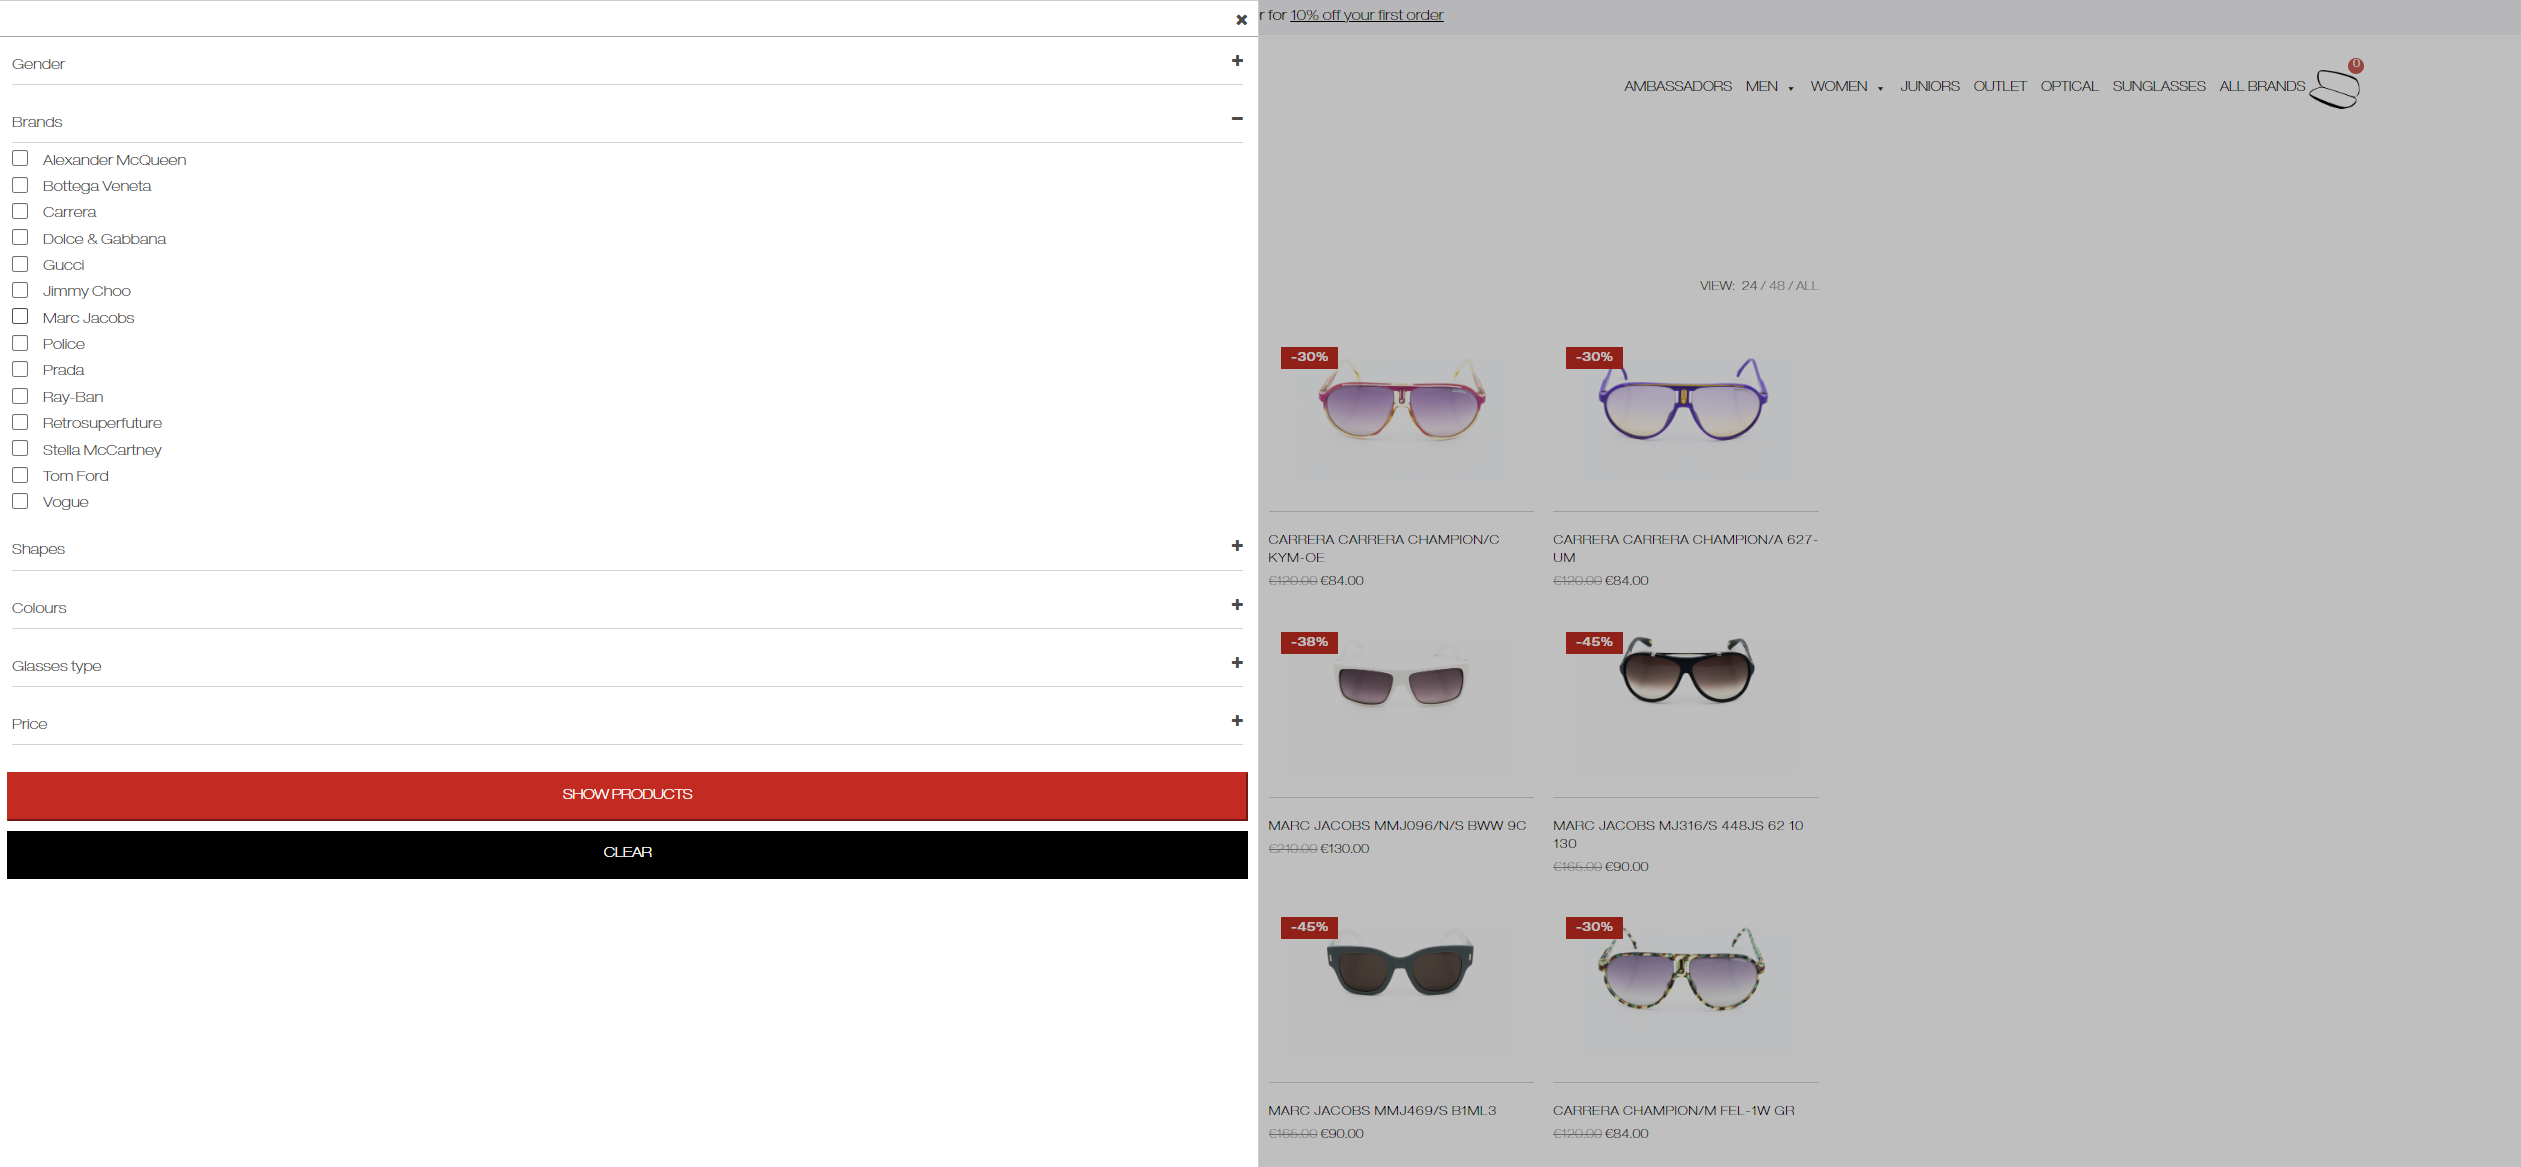Click the SHOW PRODUCTS button
The height and width of the screenshot is (1167, 2521).
tap(627, 795)
